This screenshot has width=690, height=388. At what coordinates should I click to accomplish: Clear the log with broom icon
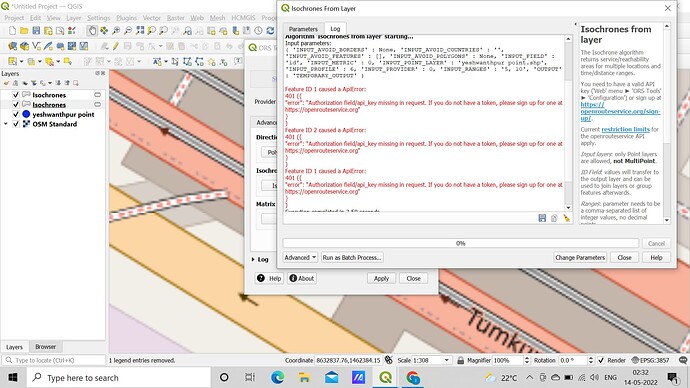tap(566, 218)
